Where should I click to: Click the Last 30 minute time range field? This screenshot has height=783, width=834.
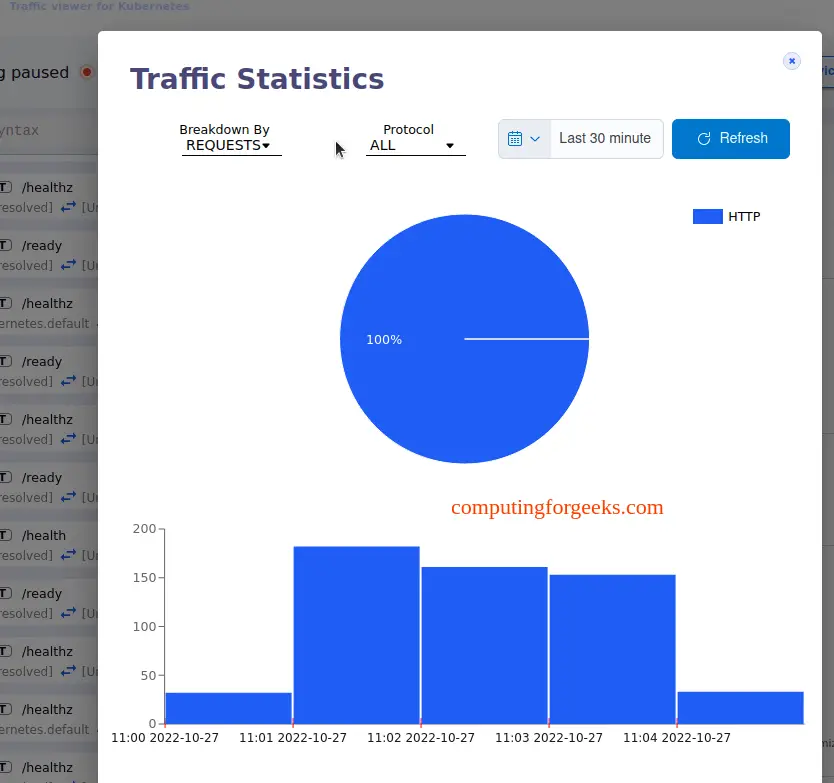pyautogui.click(x=606, y=139)
